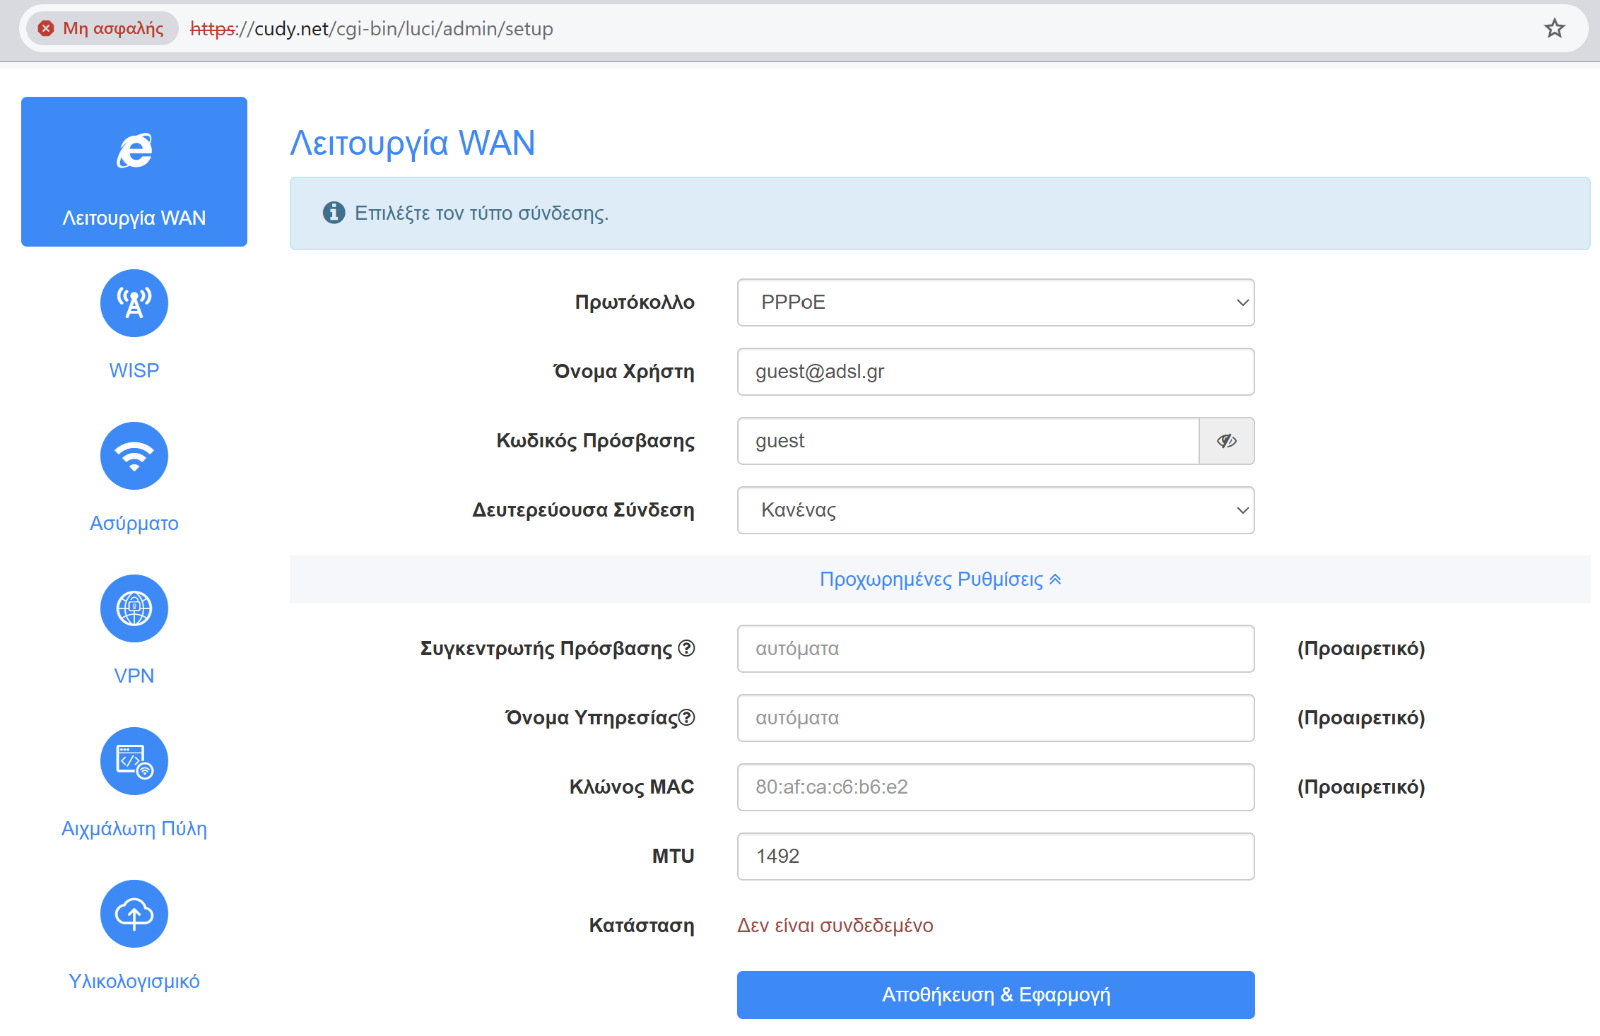The image size is (1600, 1036).
Task: Open the WISP settings icon
Action: pyautogui.click(x=134, y=303)
